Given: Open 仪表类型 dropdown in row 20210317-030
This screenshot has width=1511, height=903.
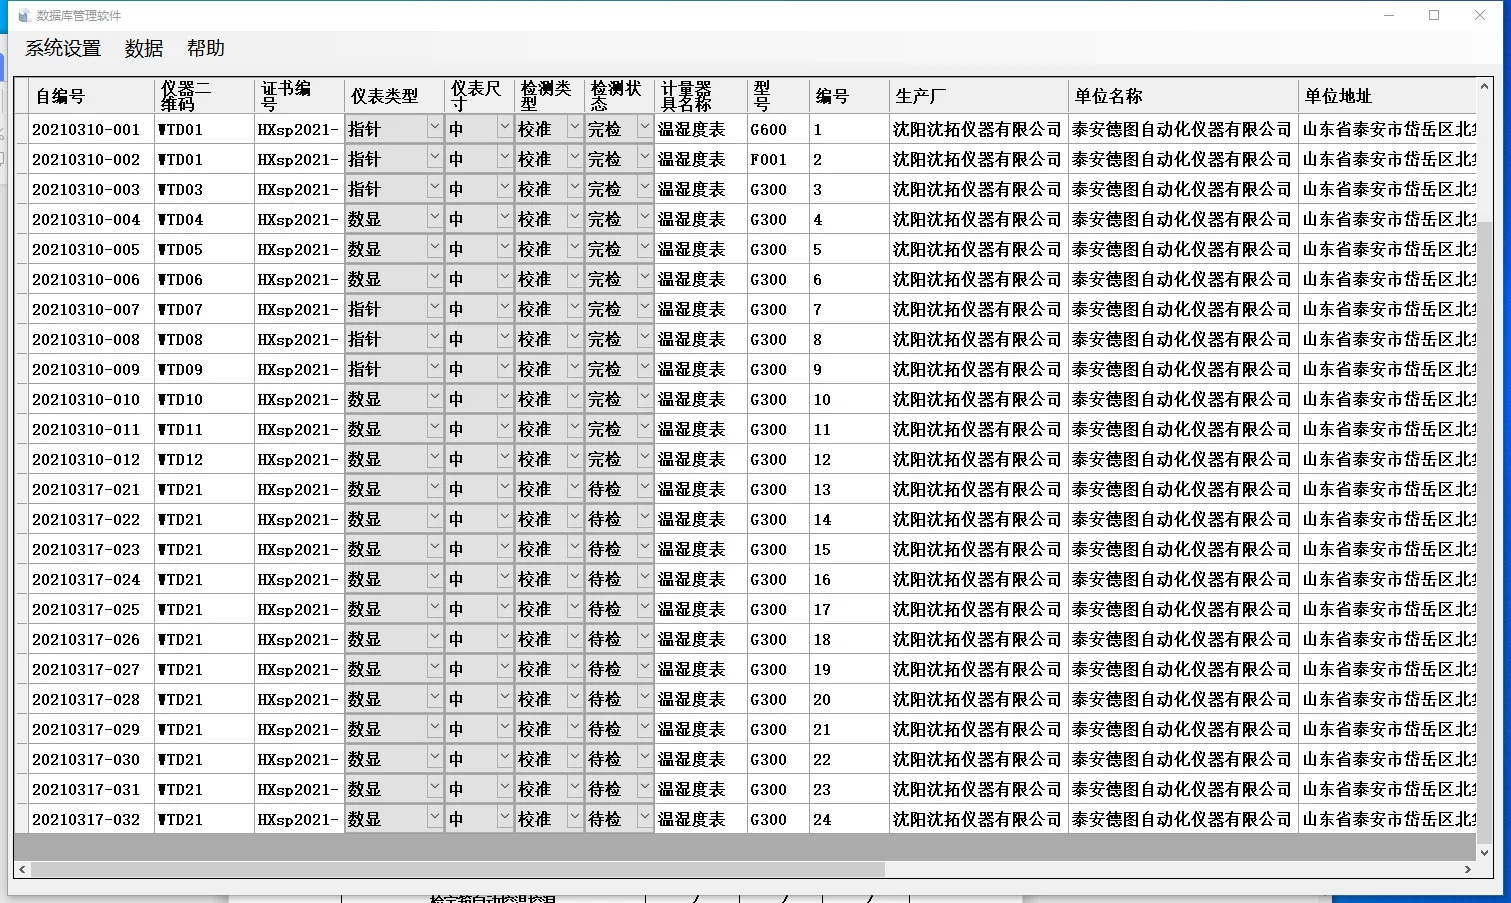Looking at the screenshot, I should [435, 758].
